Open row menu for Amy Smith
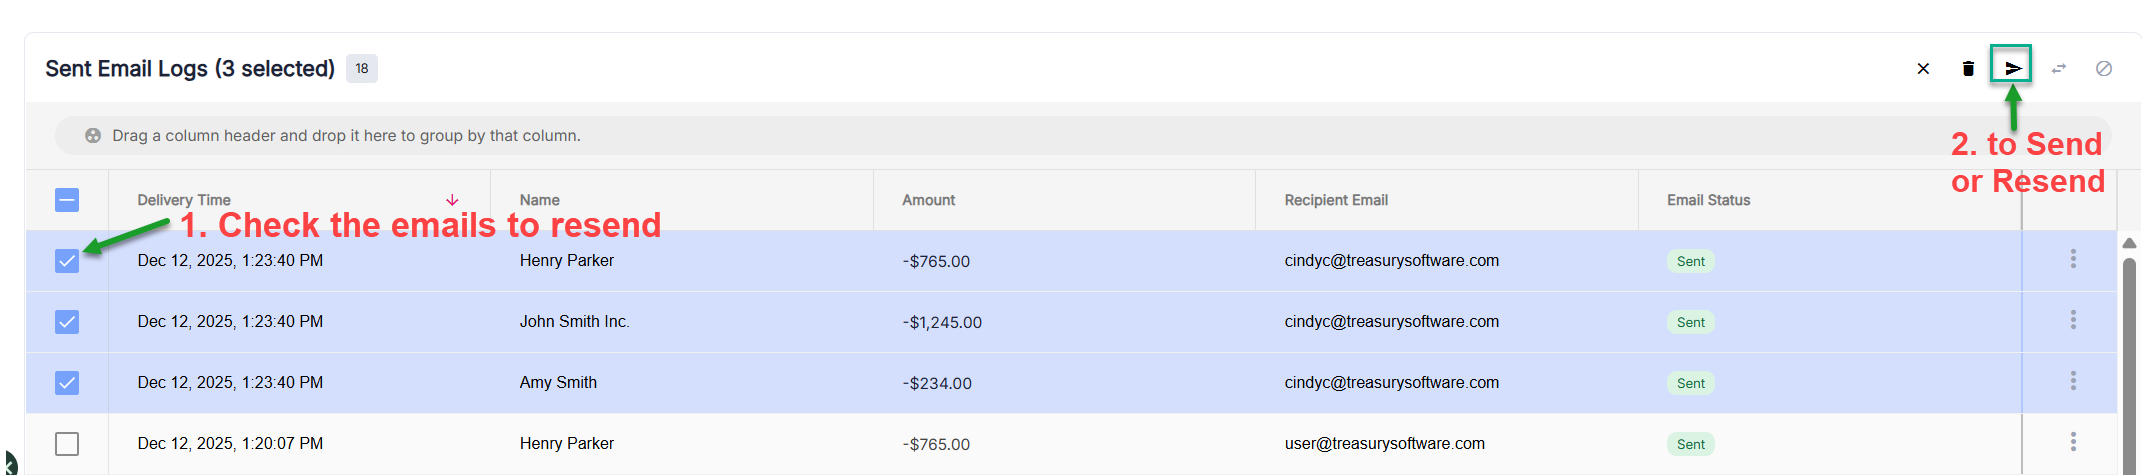 click(x=2073, y=381)
